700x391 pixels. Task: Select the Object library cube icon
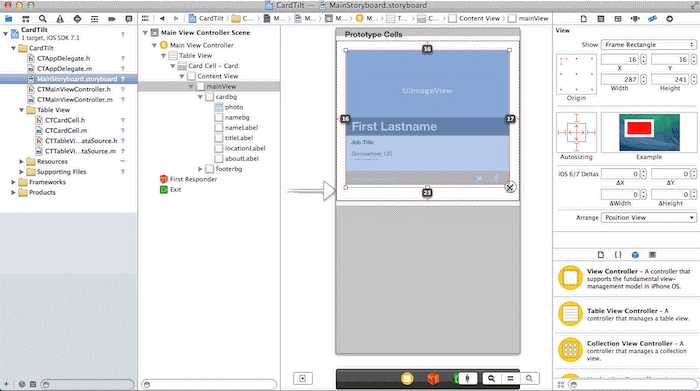coord(635,254)
